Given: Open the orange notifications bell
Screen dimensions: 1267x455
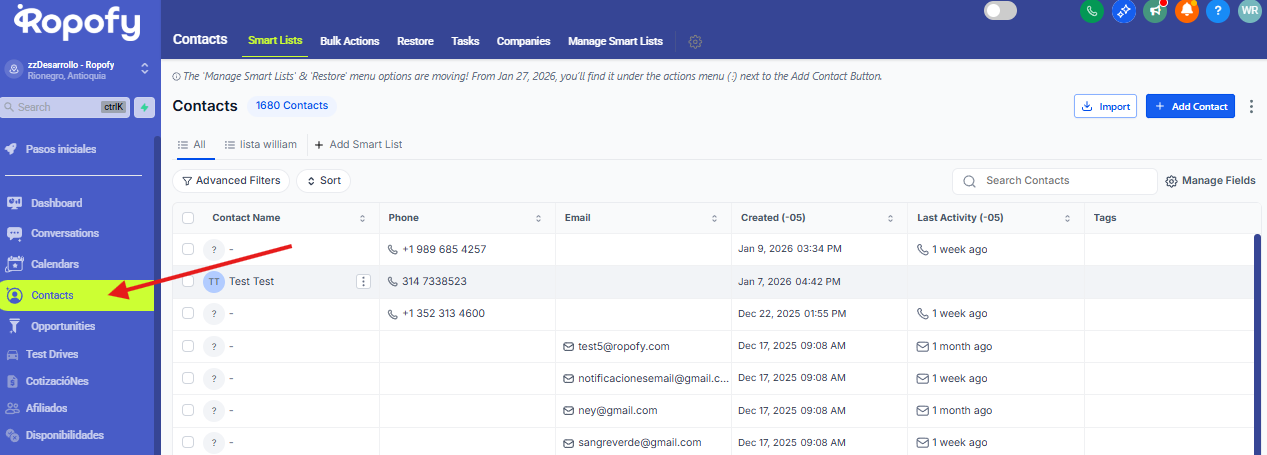Looking at the screenshot, I should click(x=1187, y=11).
